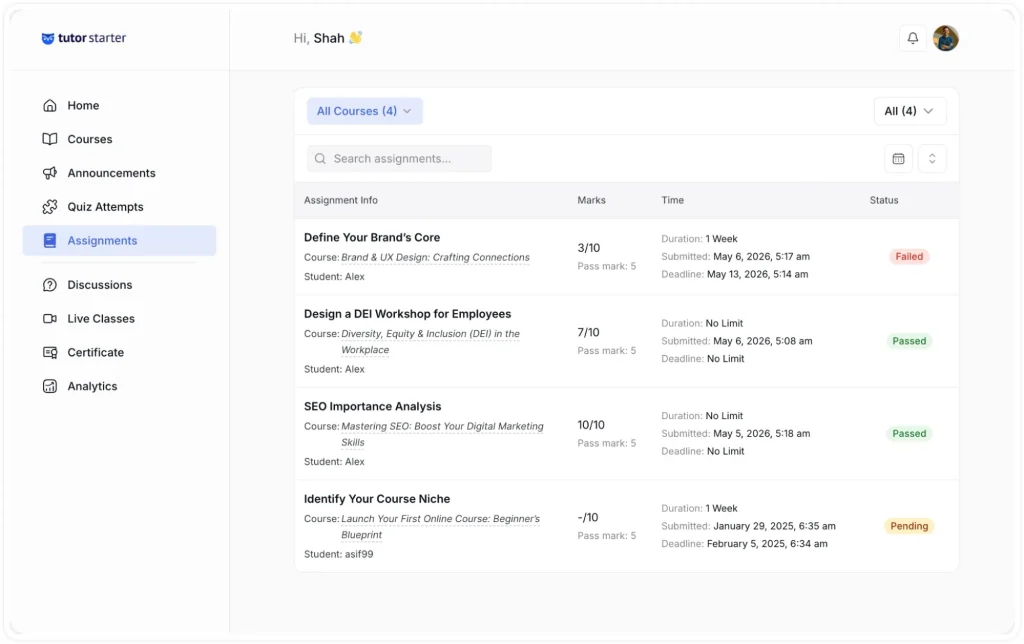Expand the All Courses (4) dropdown
This screenshot has height=644, width=1024.
point(364,111)
